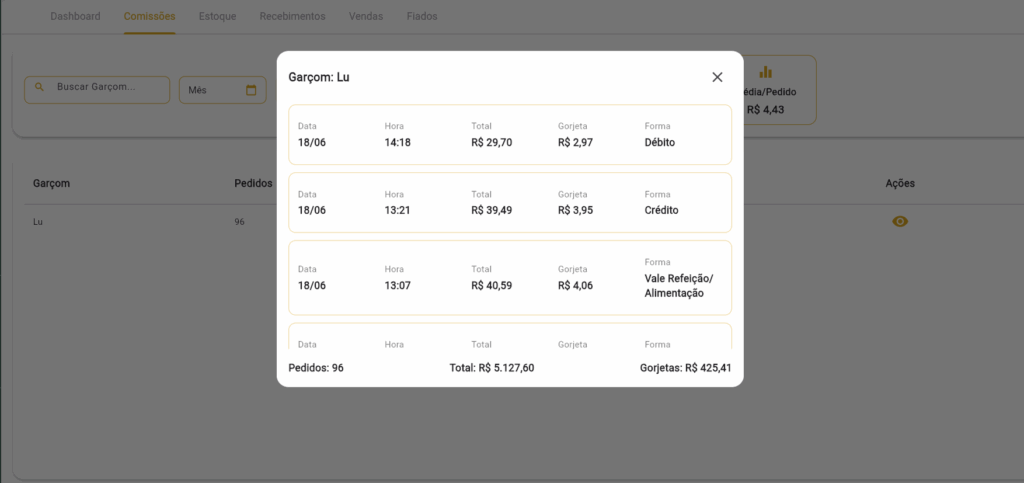
Task: Click the Lu name in table row
Action: (38, 222)
